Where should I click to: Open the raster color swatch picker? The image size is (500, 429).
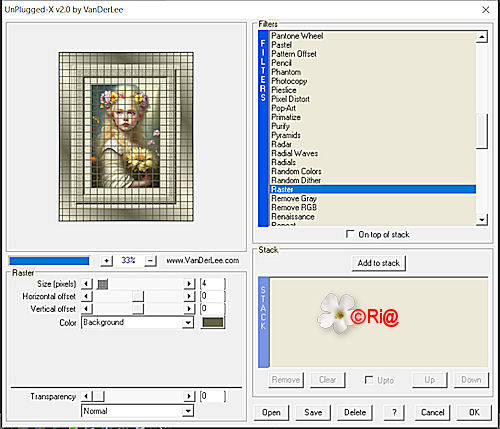[x=213, y=322]
